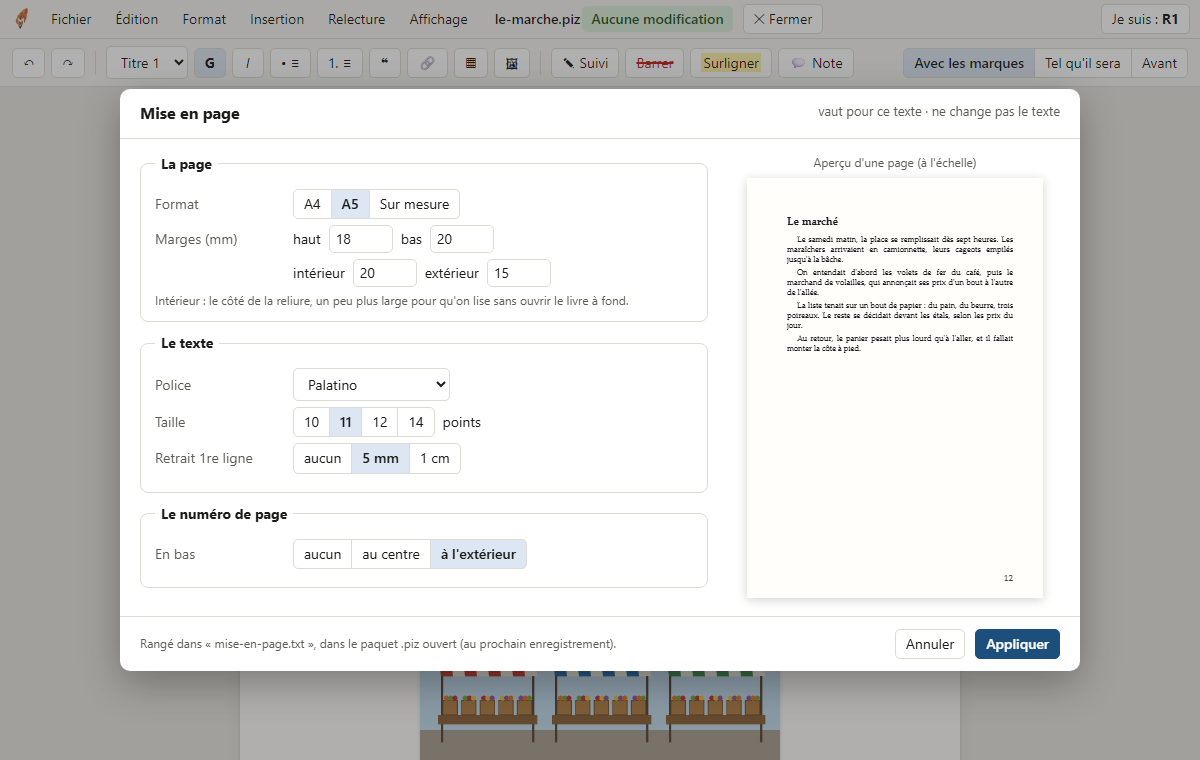Open the Police font dropdown
The height and width of the screenshot is (760, 1200).
[x=371, y=385]
